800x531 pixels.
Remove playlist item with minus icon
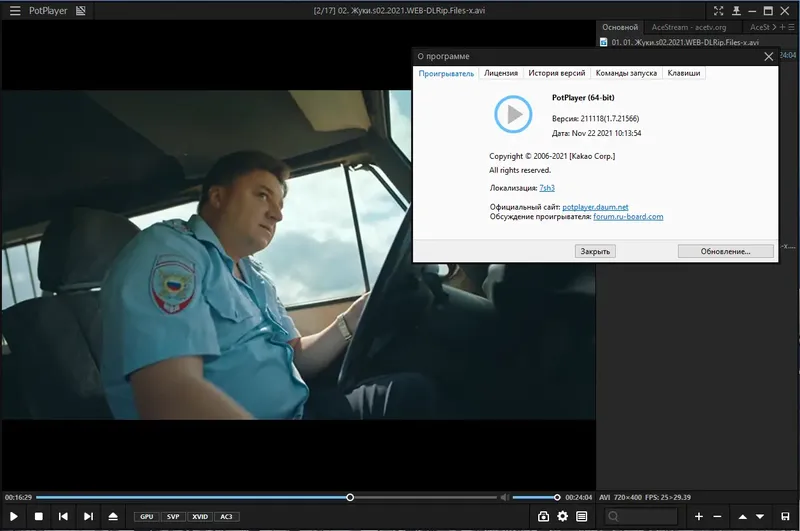coord(717,517)
